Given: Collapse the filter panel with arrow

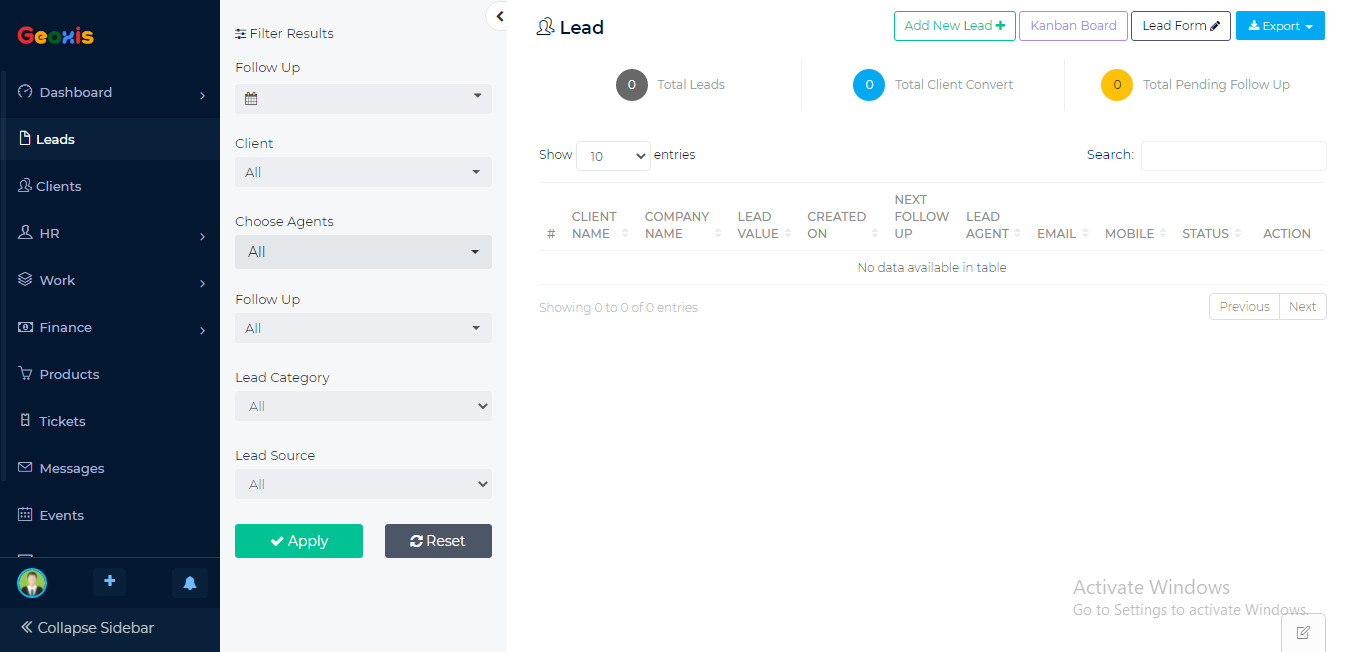Looking at the screenshot, I should tap(499, 16).
